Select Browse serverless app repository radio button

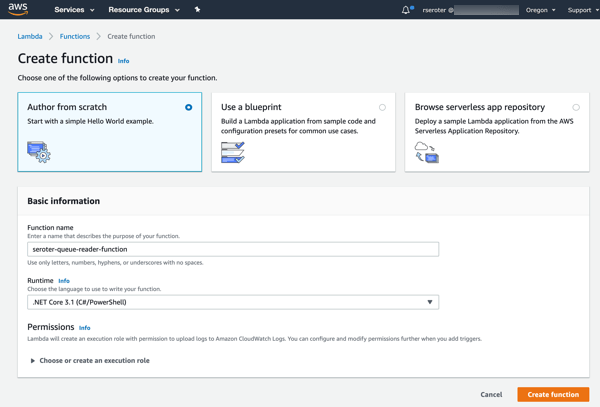point(576,107)
